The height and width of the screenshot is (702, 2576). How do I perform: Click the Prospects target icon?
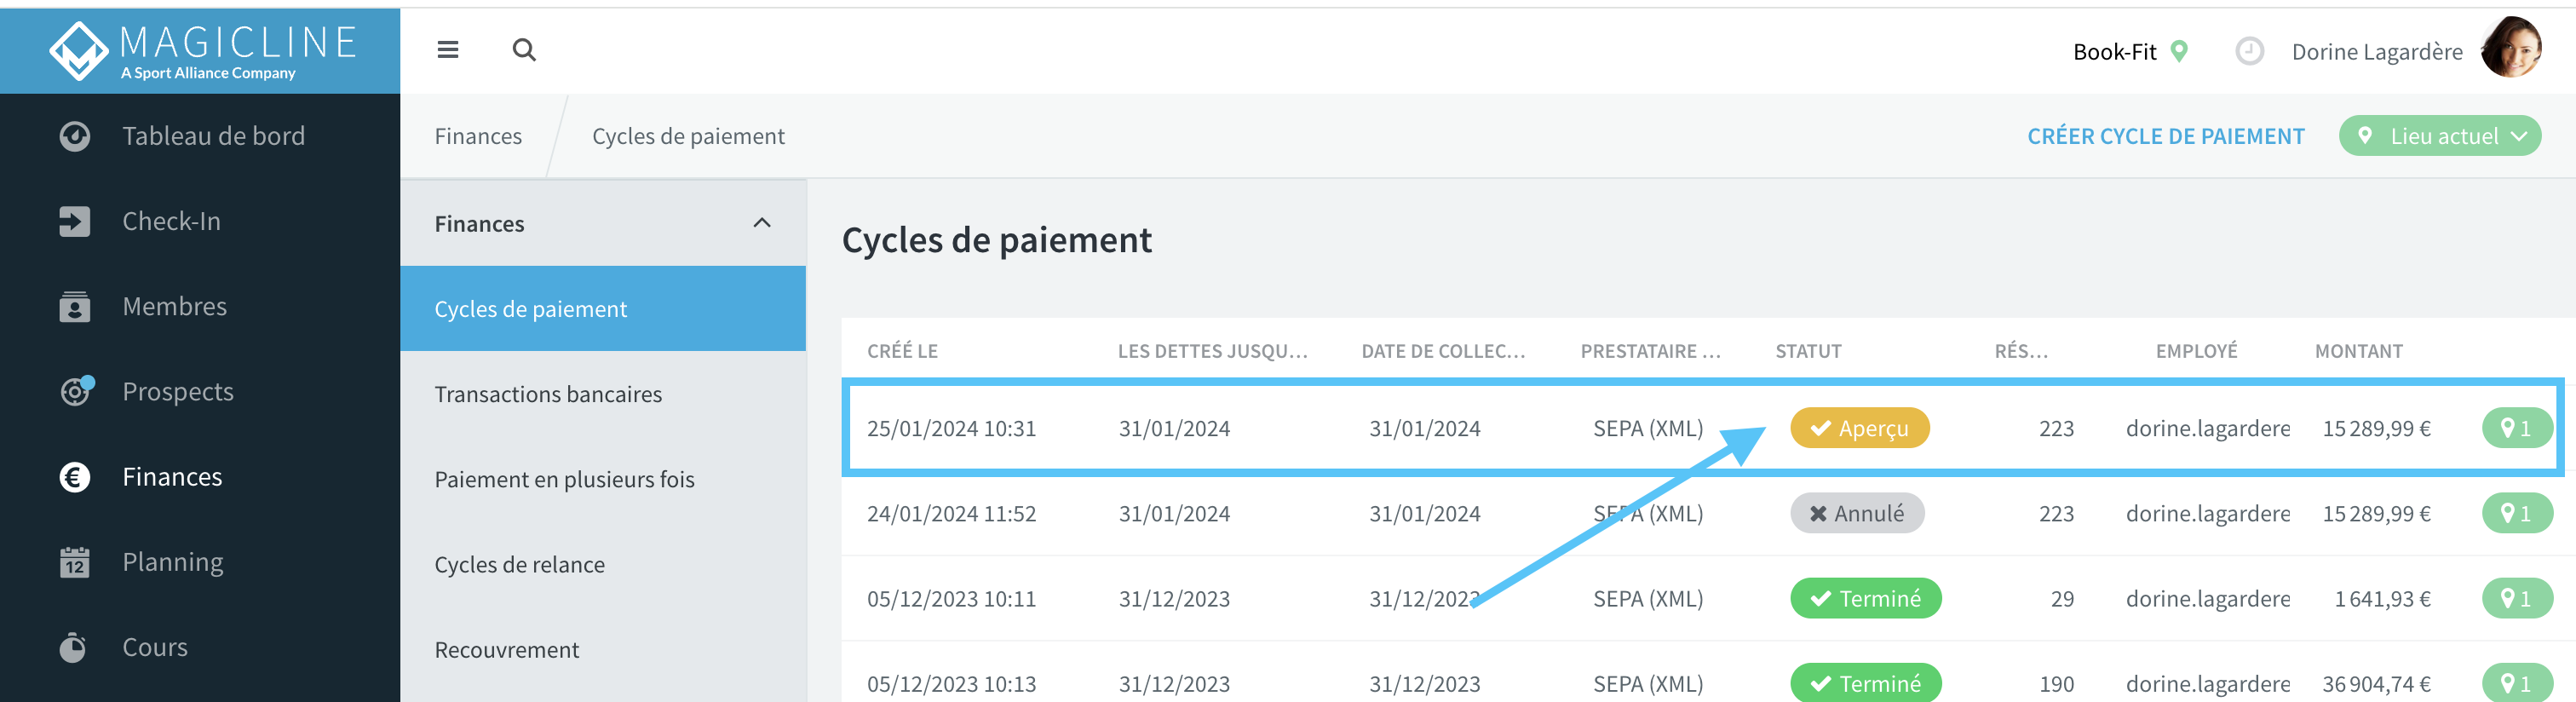77,391
